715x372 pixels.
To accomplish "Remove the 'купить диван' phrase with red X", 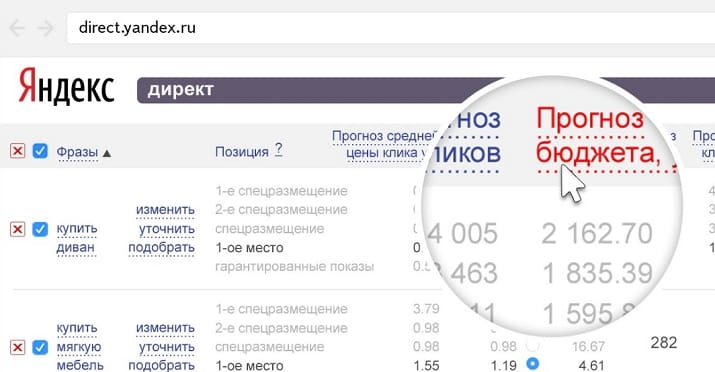I will pos(17,229).
